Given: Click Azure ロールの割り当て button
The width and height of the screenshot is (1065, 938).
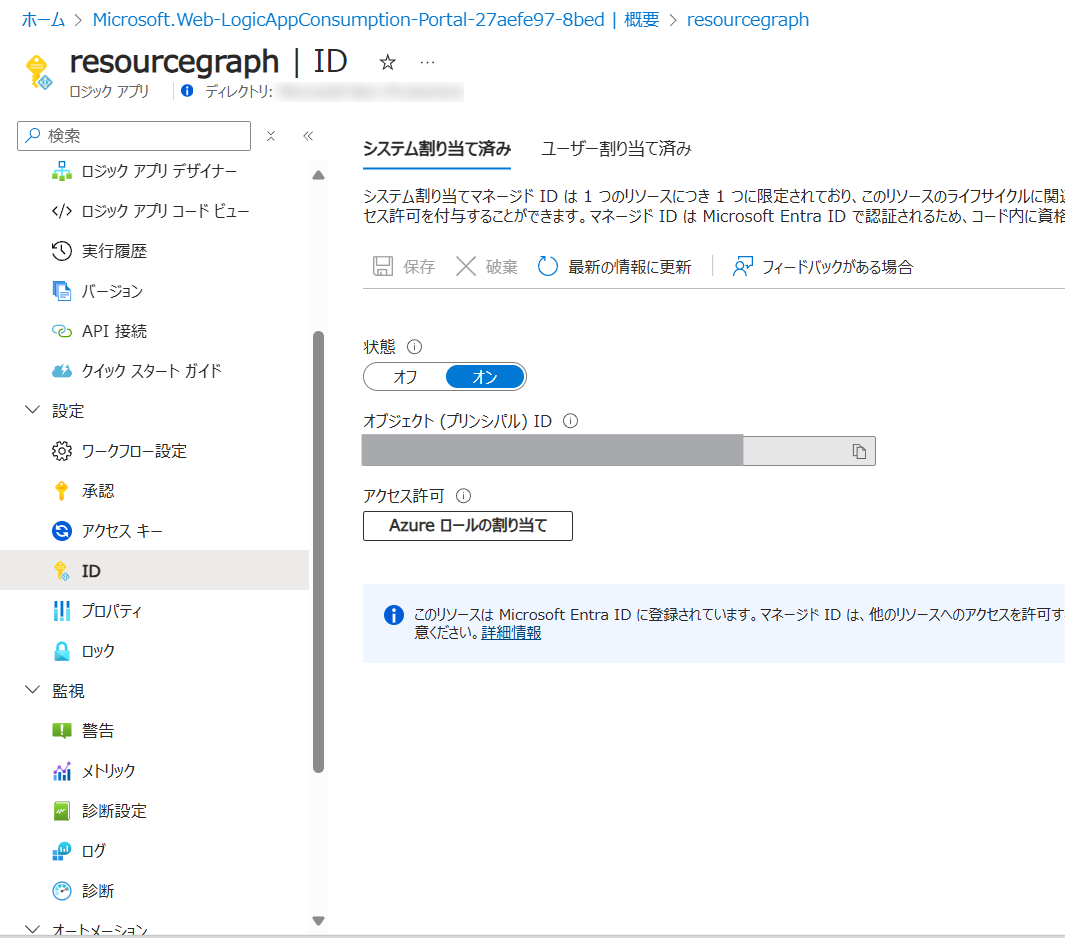Looking at the screenshot, I should click(468, 526).
